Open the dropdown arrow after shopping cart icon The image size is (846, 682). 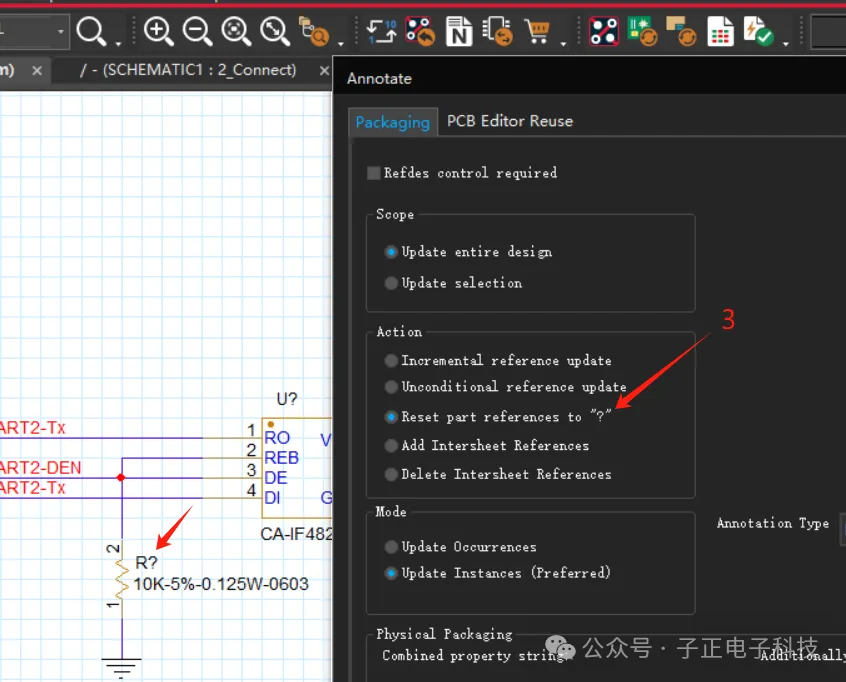(x=563, y=43)
